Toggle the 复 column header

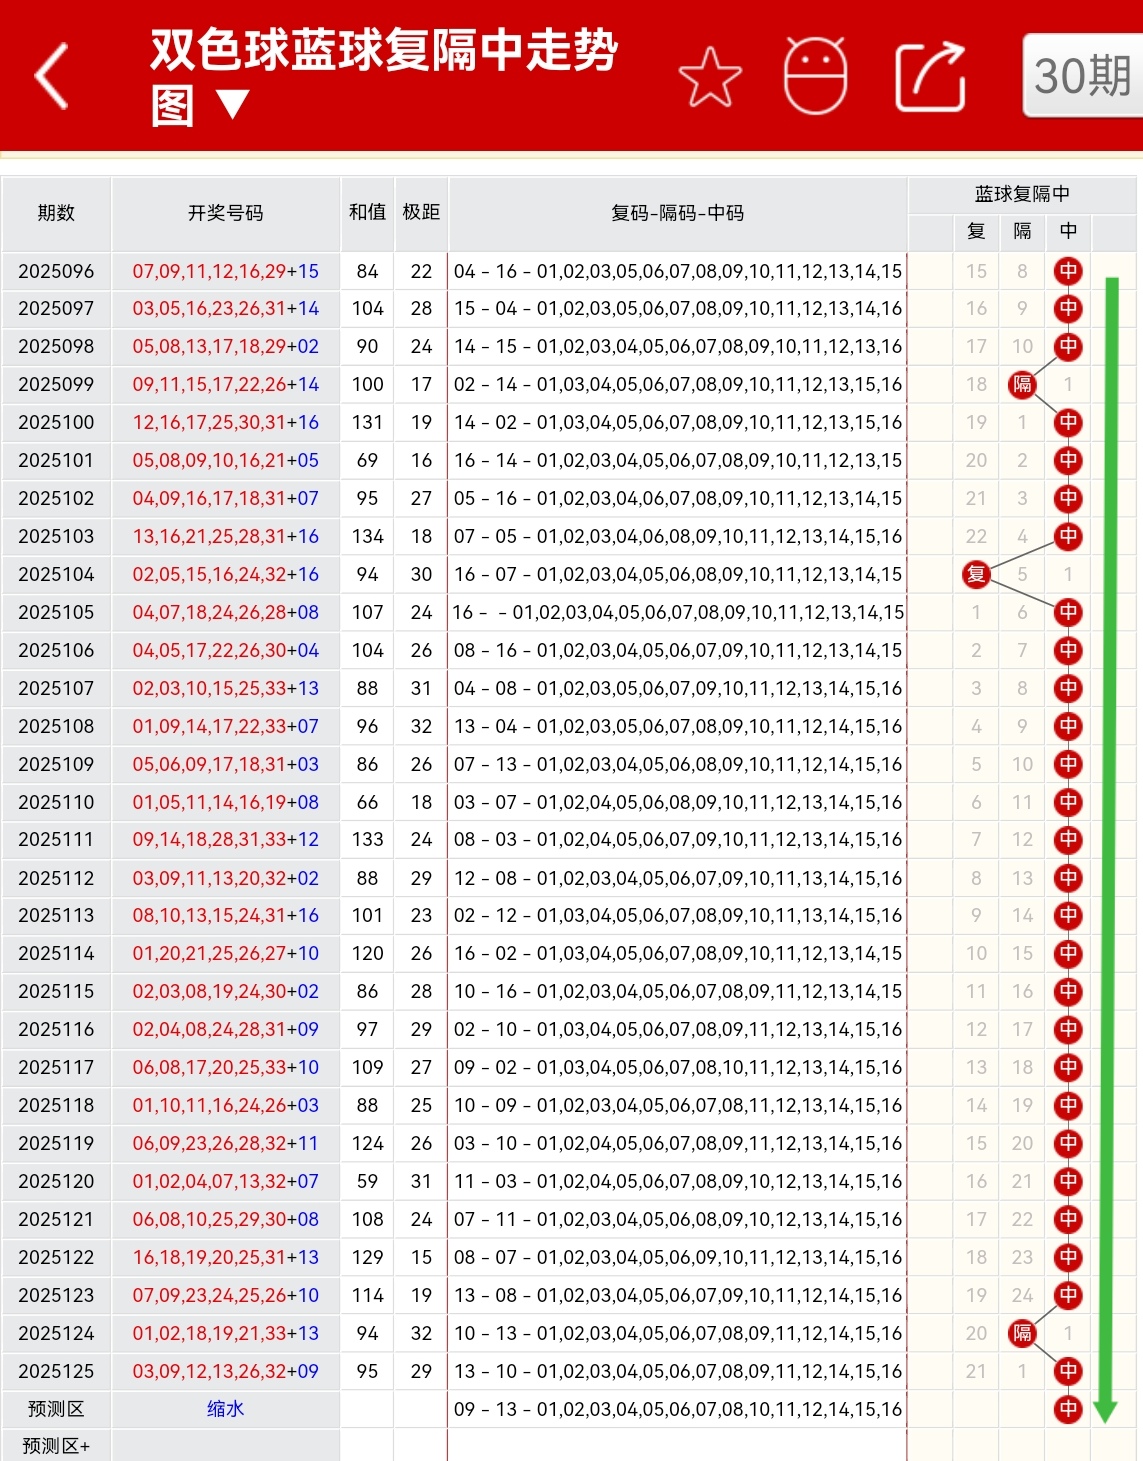click(x=975, y=231)
